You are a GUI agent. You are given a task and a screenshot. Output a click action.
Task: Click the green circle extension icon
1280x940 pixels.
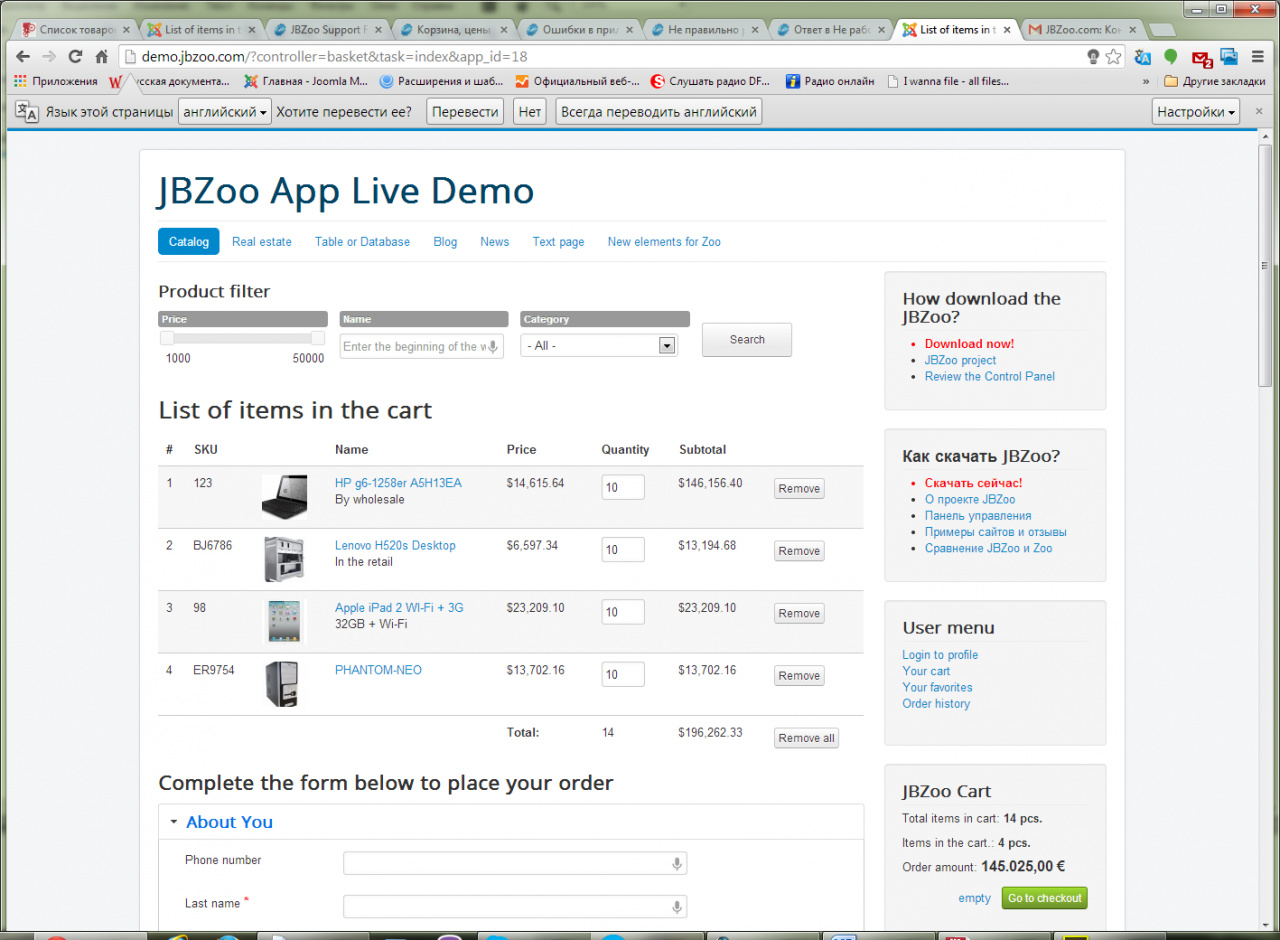(x=1170, y=57)
